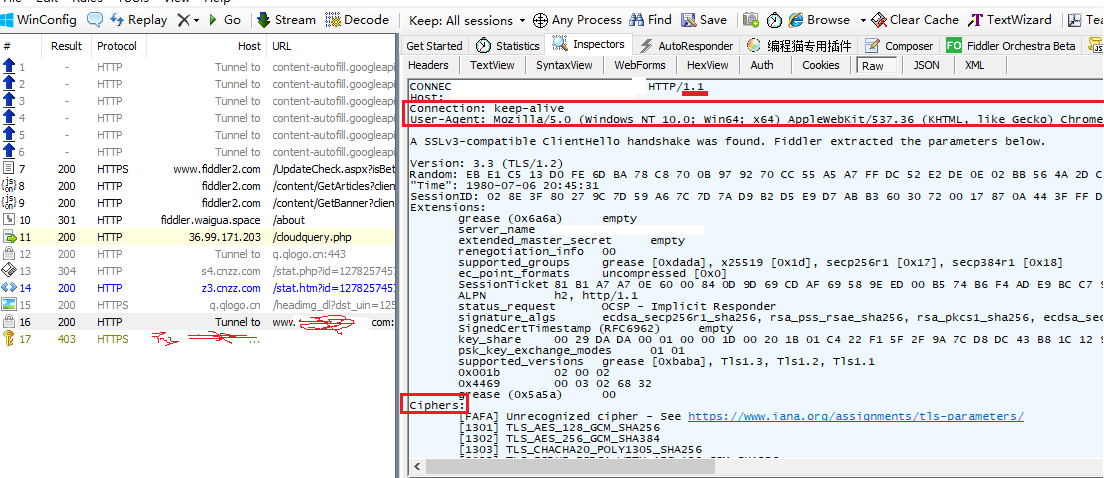This screenshot has width=1104, height=478.
Task: Click the WinConfig toolbar button
Action: click(39, 20)
